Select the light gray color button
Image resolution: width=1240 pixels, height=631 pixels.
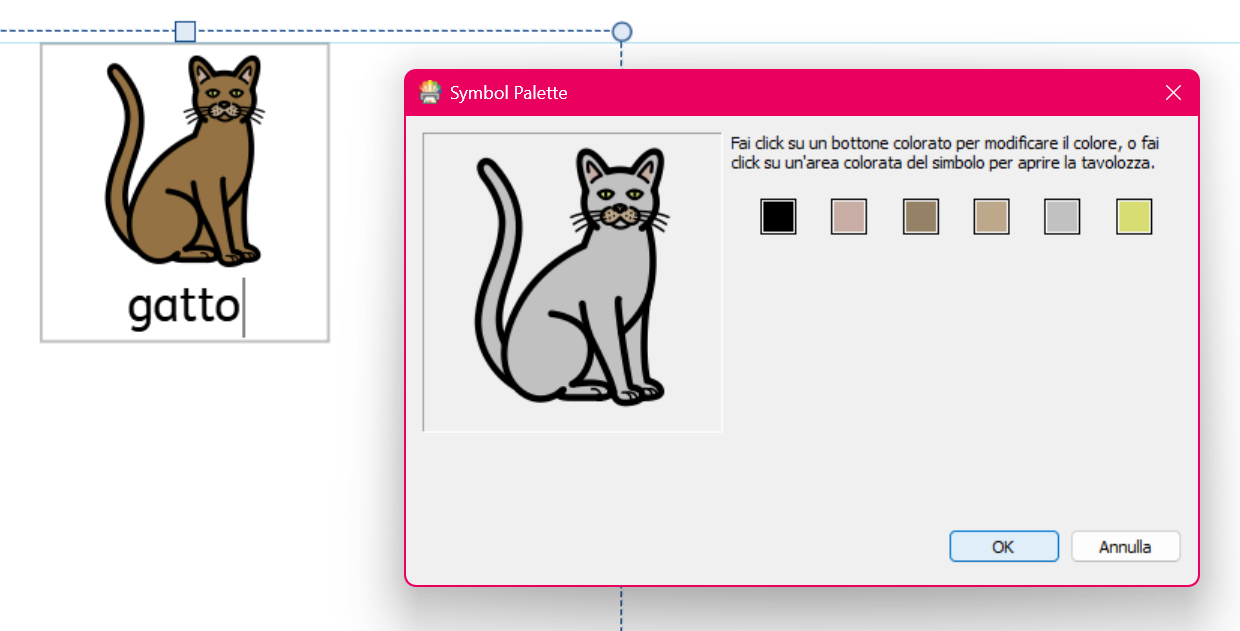(x=1062, y=216)
